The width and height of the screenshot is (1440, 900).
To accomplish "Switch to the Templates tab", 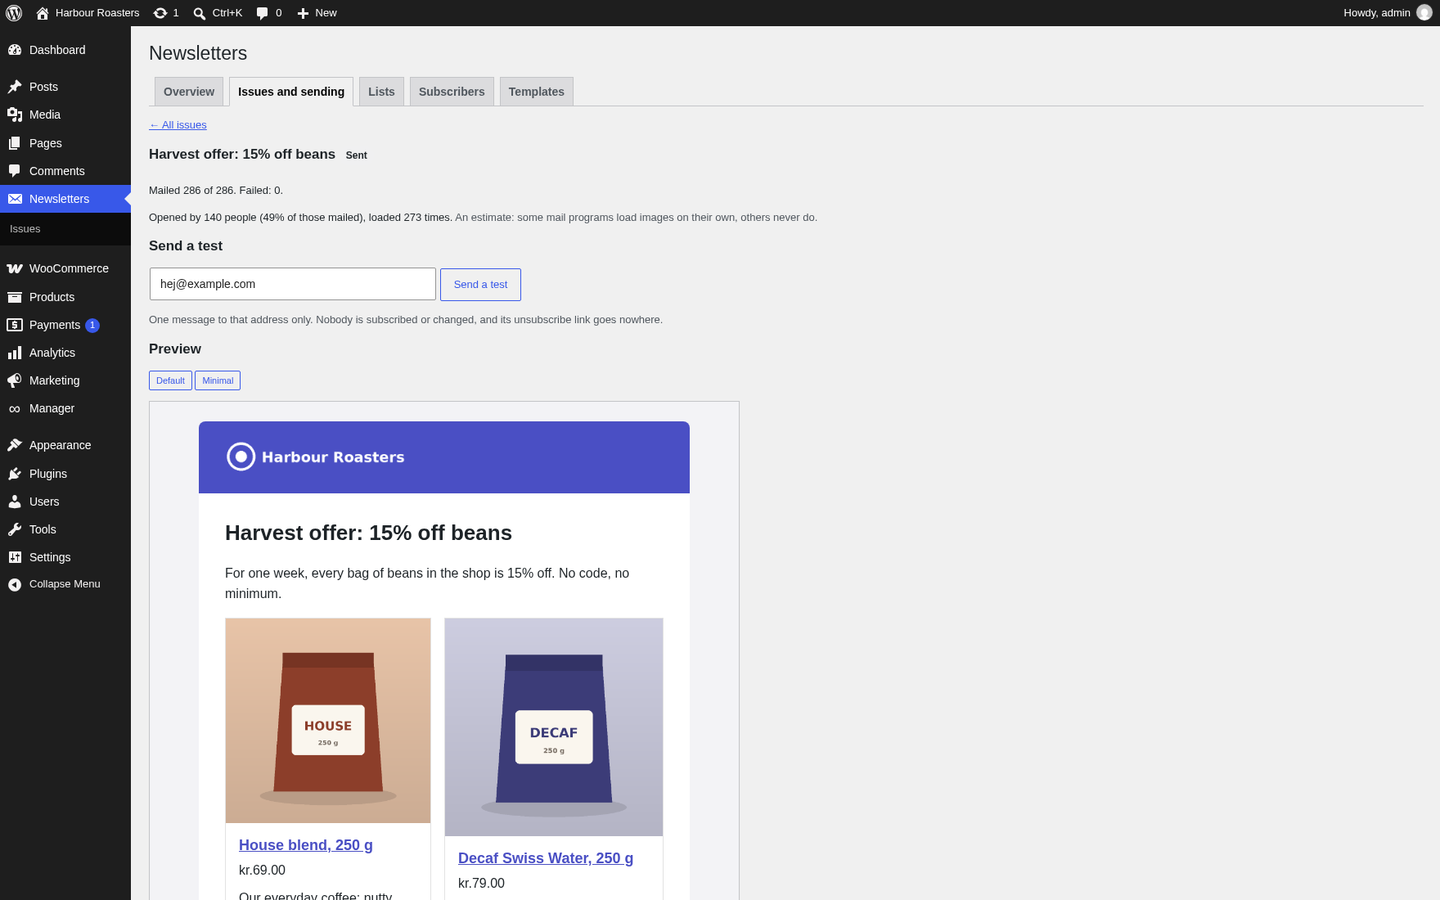I will click(x=536, y=92).
